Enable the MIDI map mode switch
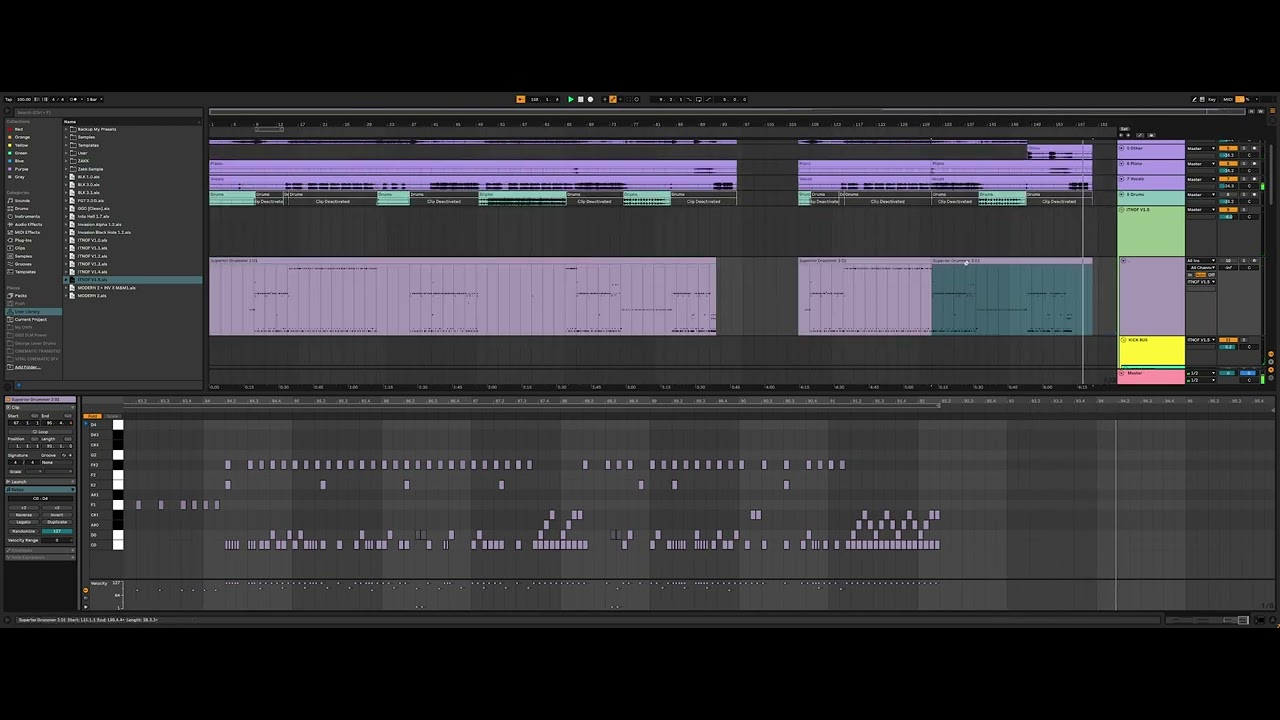This screenshot has height=720, width=1280. click(x=1228, y=99)
